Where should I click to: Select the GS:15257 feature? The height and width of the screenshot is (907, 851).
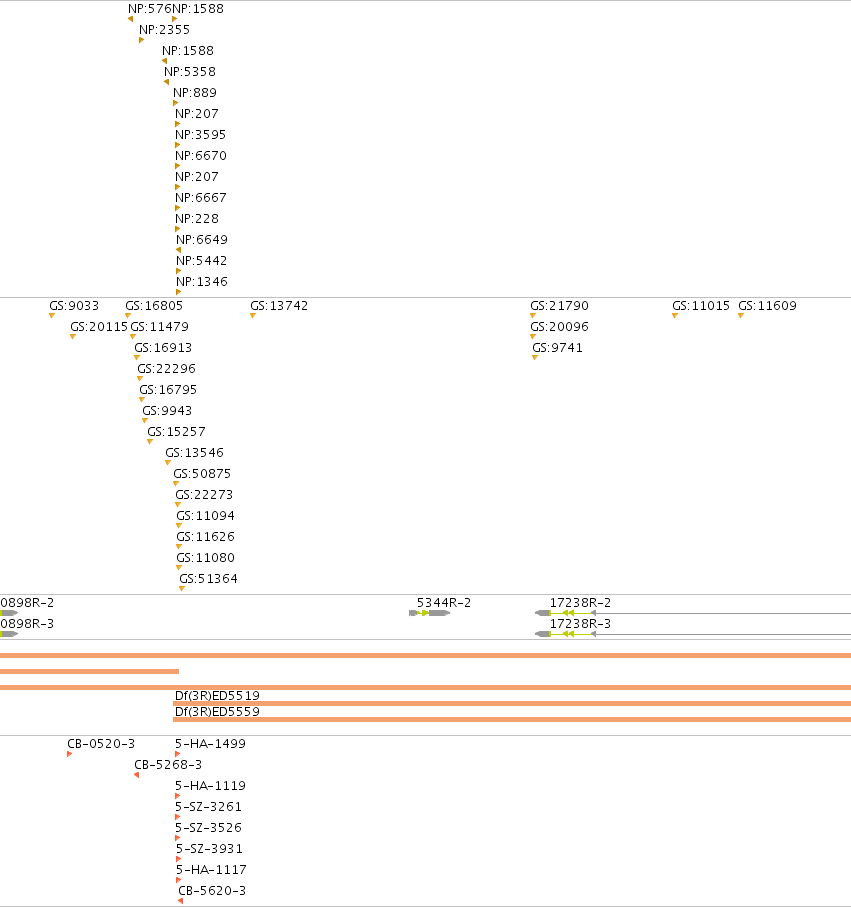[x=176, y=432]
